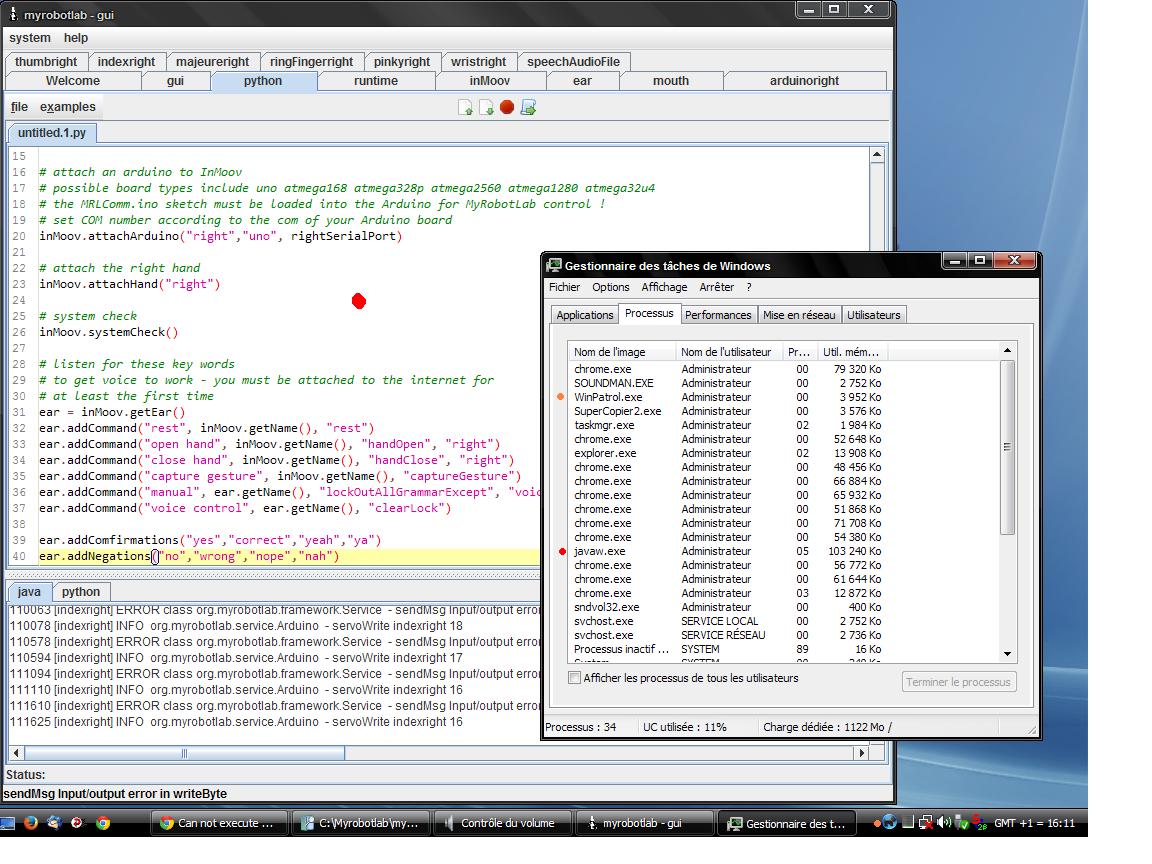
Task: Open the Applications tab in Task Manager
Action: pyautogui.click(x=584, y=314)
